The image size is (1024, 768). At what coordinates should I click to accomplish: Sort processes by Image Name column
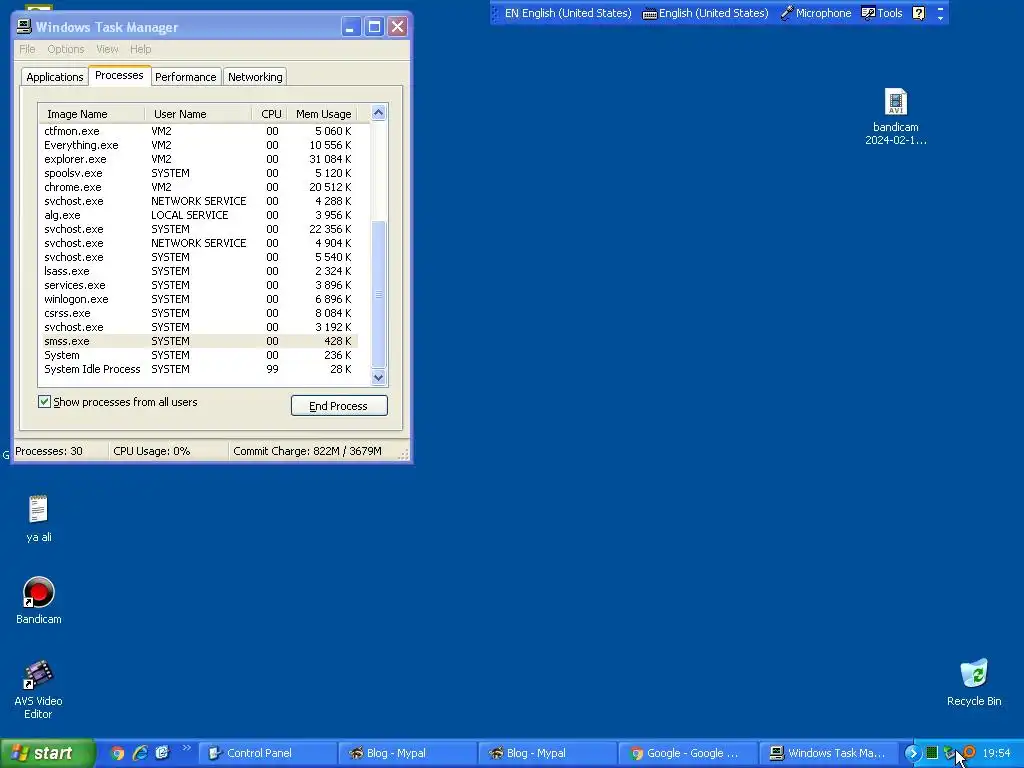[91, 114]
